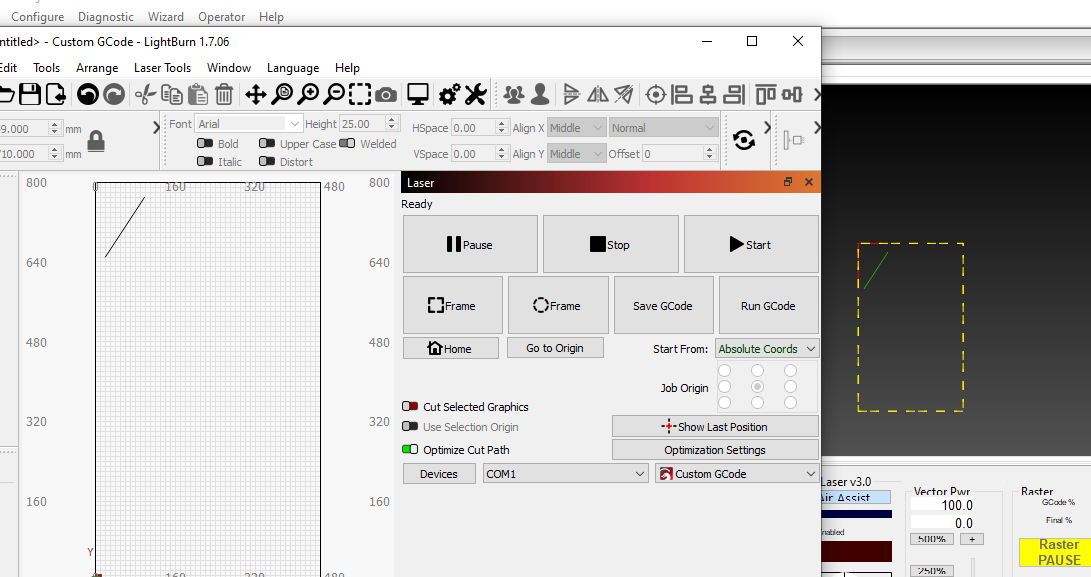Click the Run GCode button
The image size is (1091, 577).
768,306
